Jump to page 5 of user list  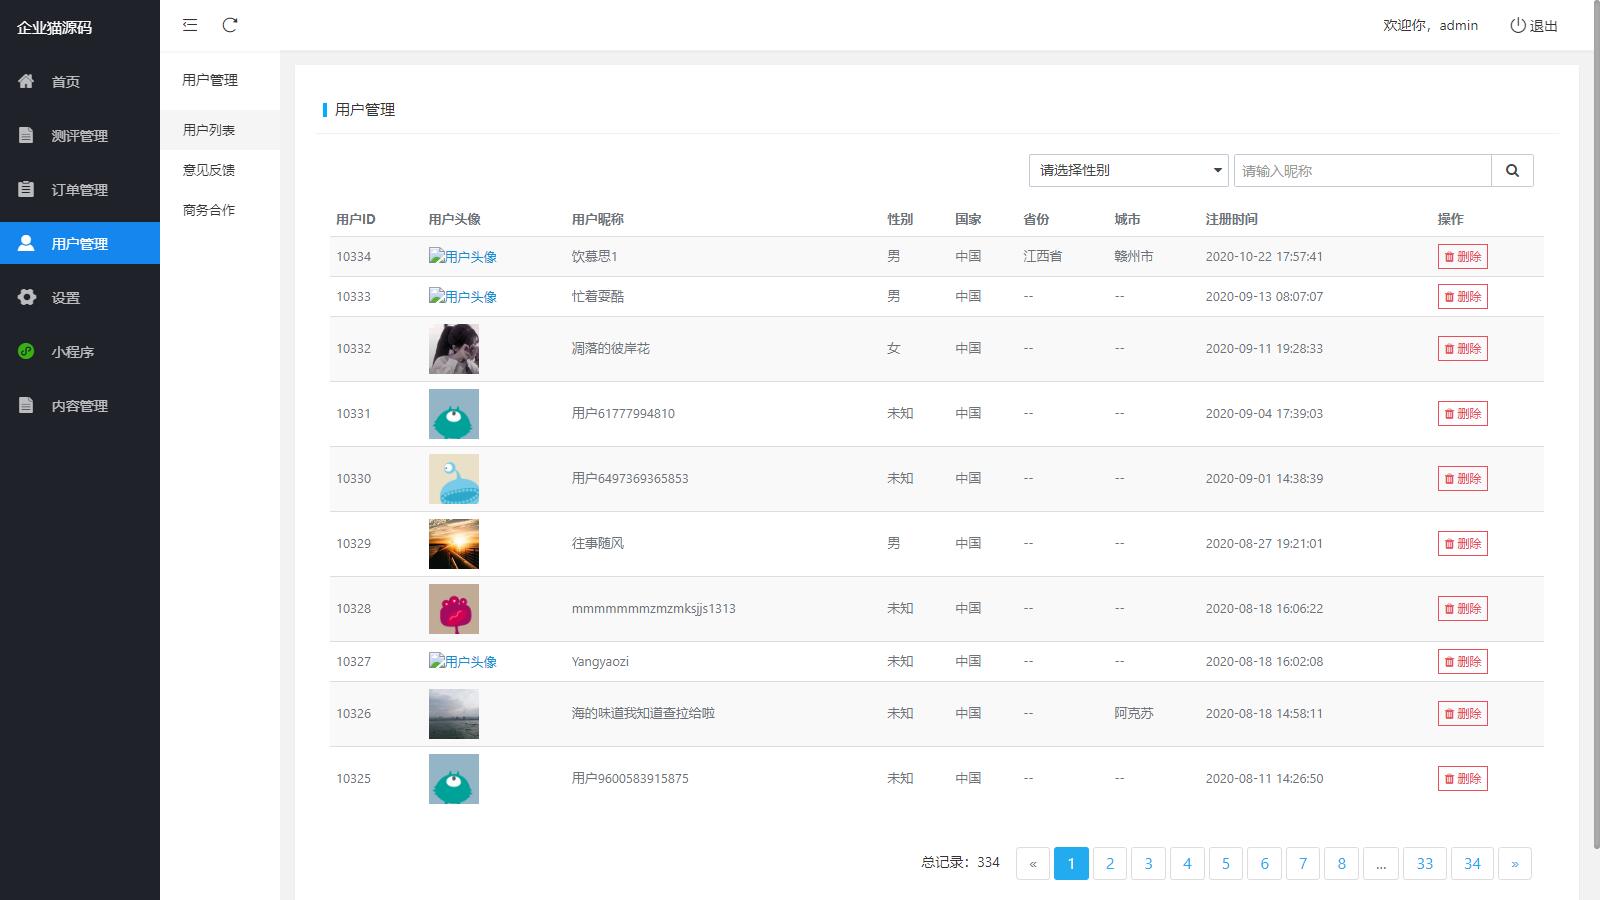1226,864
